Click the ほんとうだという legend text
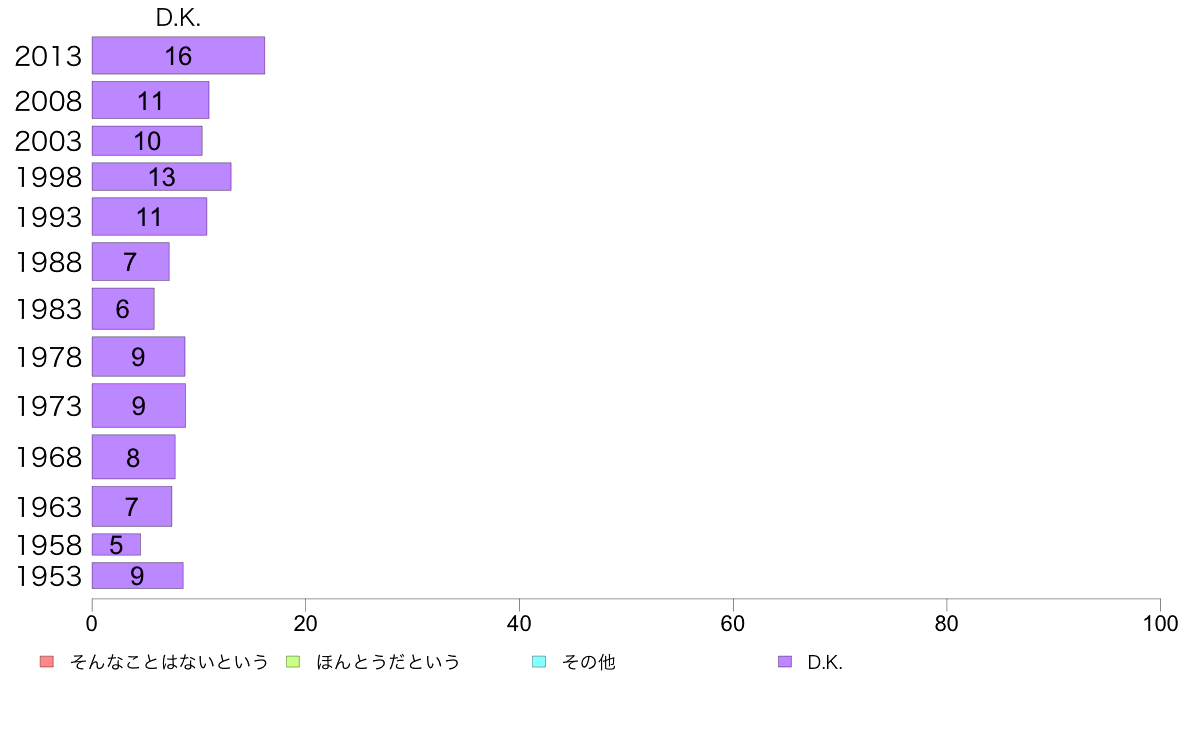Image resolution: width=1188 pixels, height=736 pixels. (388, 662)
